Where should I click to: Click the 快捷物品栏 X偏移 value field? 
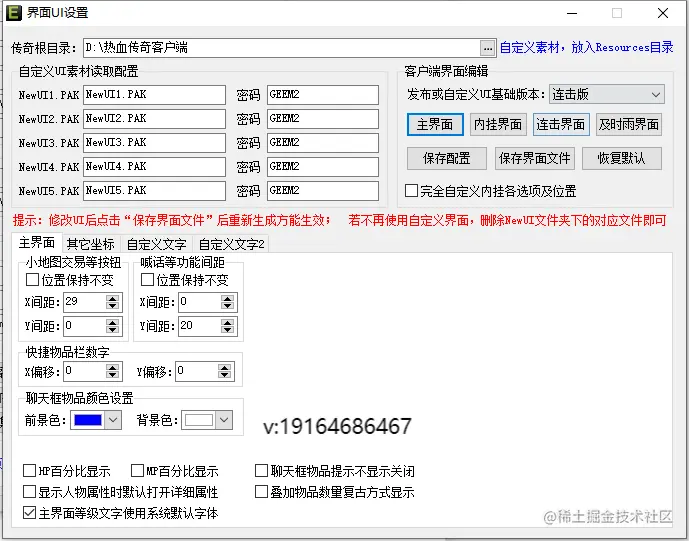pos(85,371)
